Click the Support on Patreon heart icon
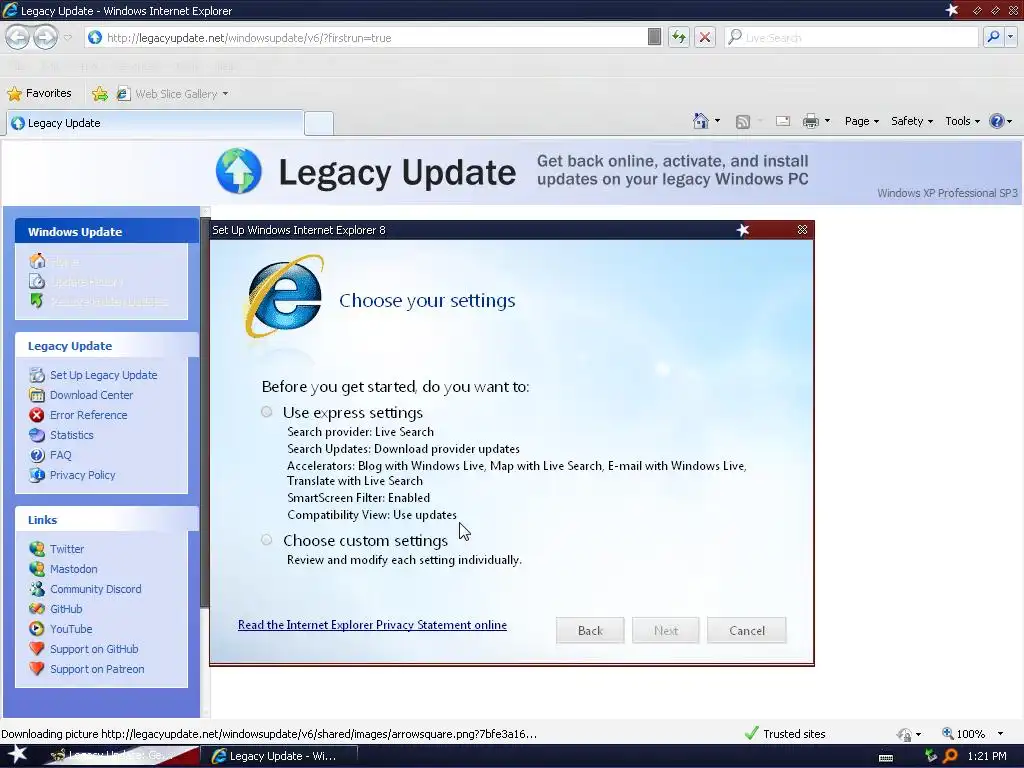The image size is (1024, 768). tap(37, 669)
